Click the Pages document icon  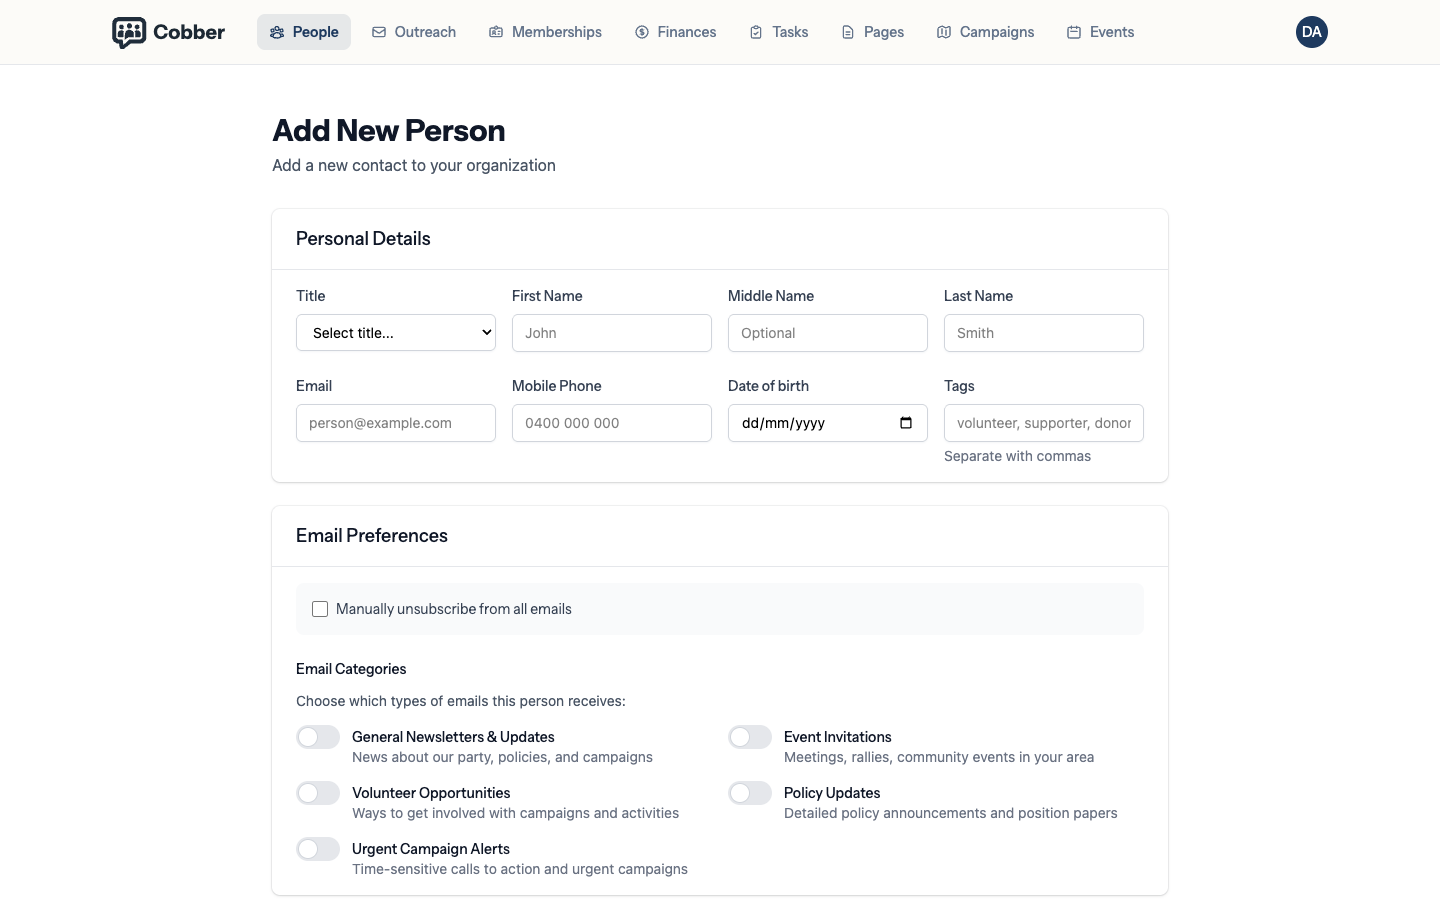point(848,32)
